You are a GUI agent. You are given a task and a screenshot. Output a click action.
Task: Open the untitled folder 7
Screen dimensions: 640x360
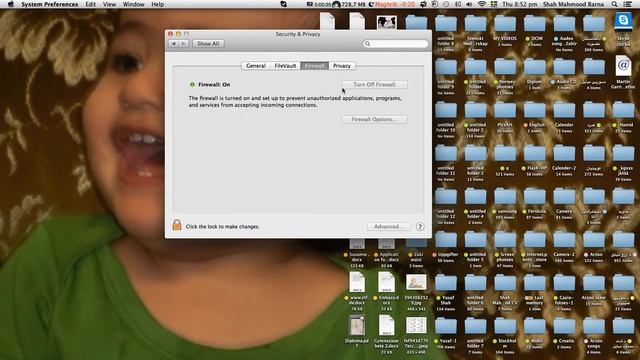tap(475, 327)
